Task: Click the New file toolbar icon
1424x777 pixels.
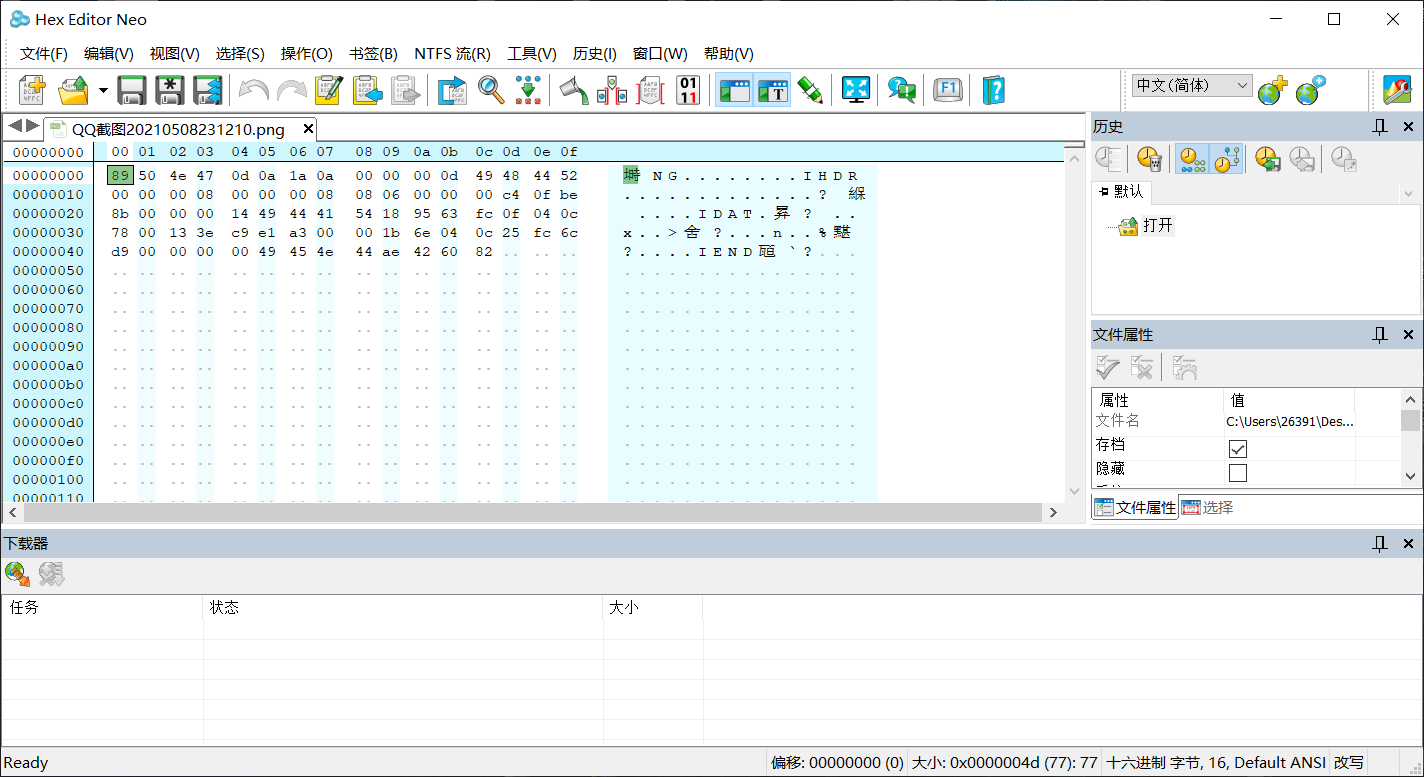Action: [33, 90]
